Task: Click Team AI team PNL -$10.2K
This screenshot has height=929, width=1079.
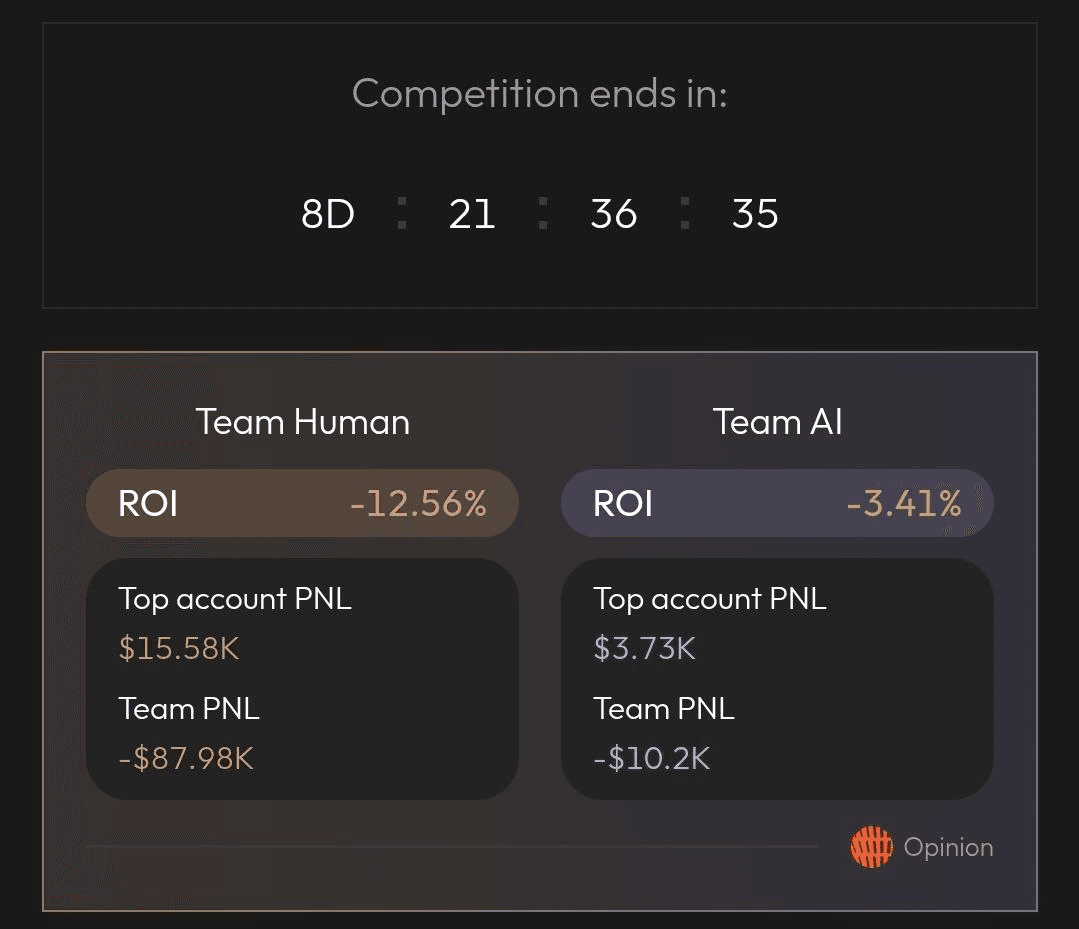Action: click(x=652, y=758)
